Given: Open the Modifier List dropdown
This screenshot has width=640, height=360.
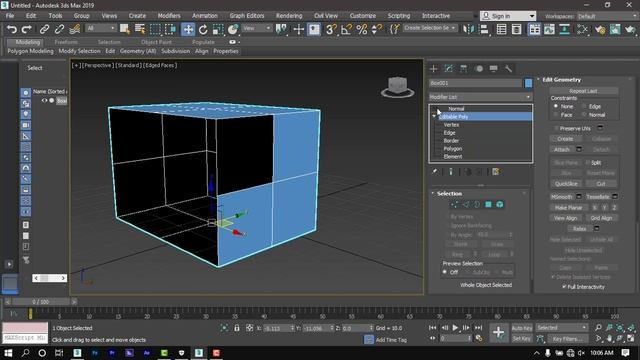Looking at the screenshot, I should (480, 97).
